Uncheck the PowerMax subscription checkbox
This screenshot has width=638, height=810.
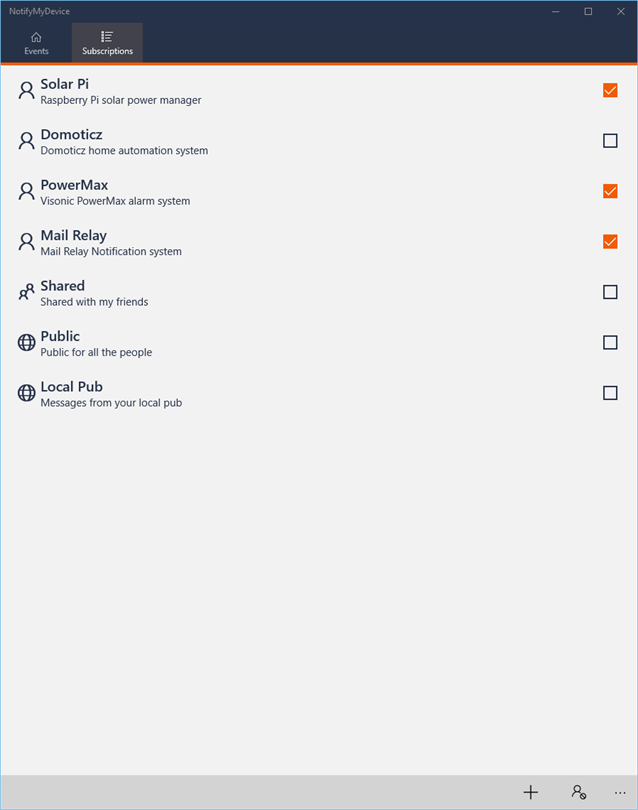click(x=610, y=191)
